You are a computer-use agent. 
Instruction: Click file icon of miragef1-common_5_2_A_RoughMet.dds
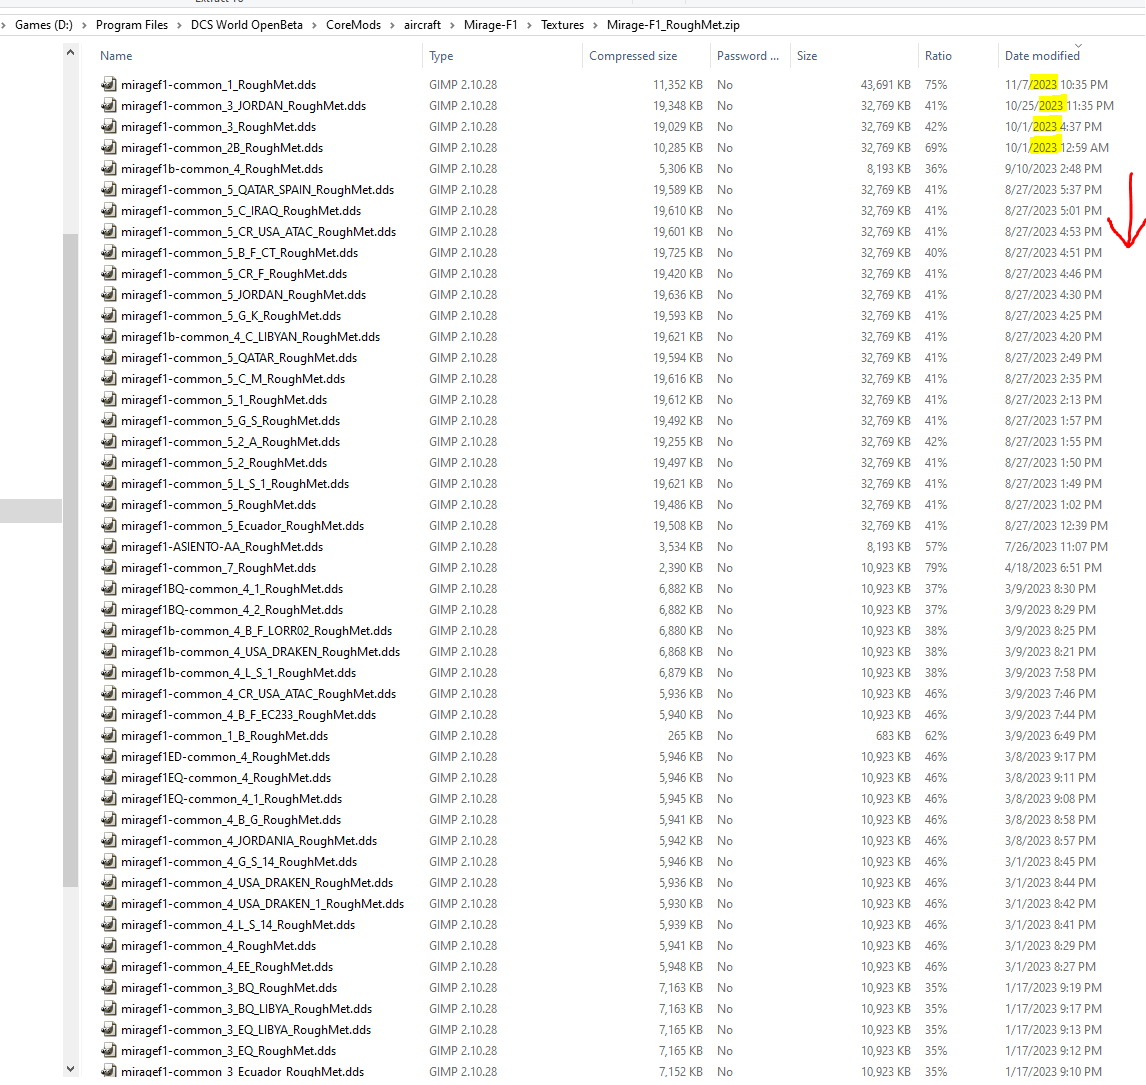[109, 442]
